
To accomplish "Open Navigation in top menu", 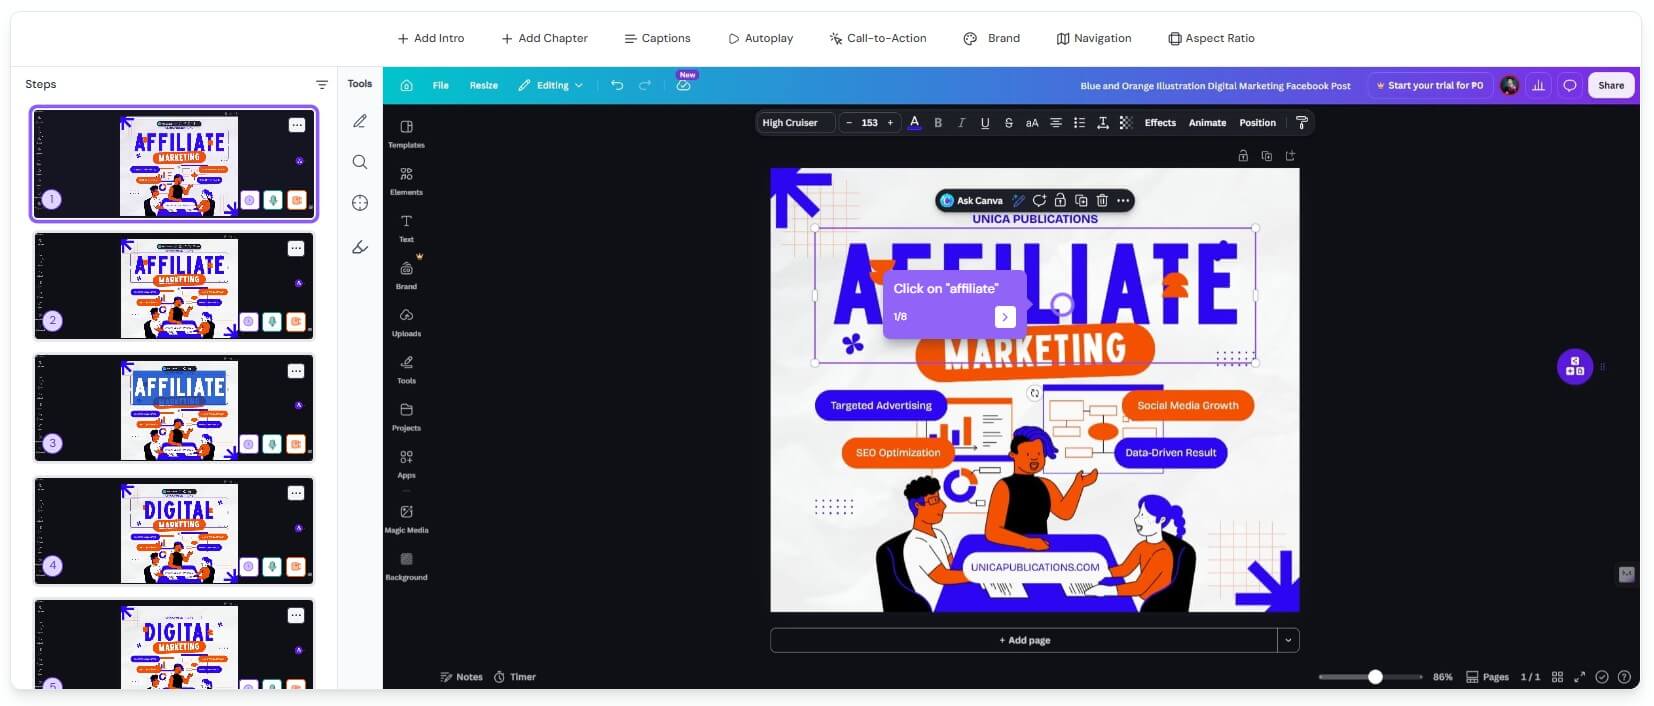I will point(1094,38).
